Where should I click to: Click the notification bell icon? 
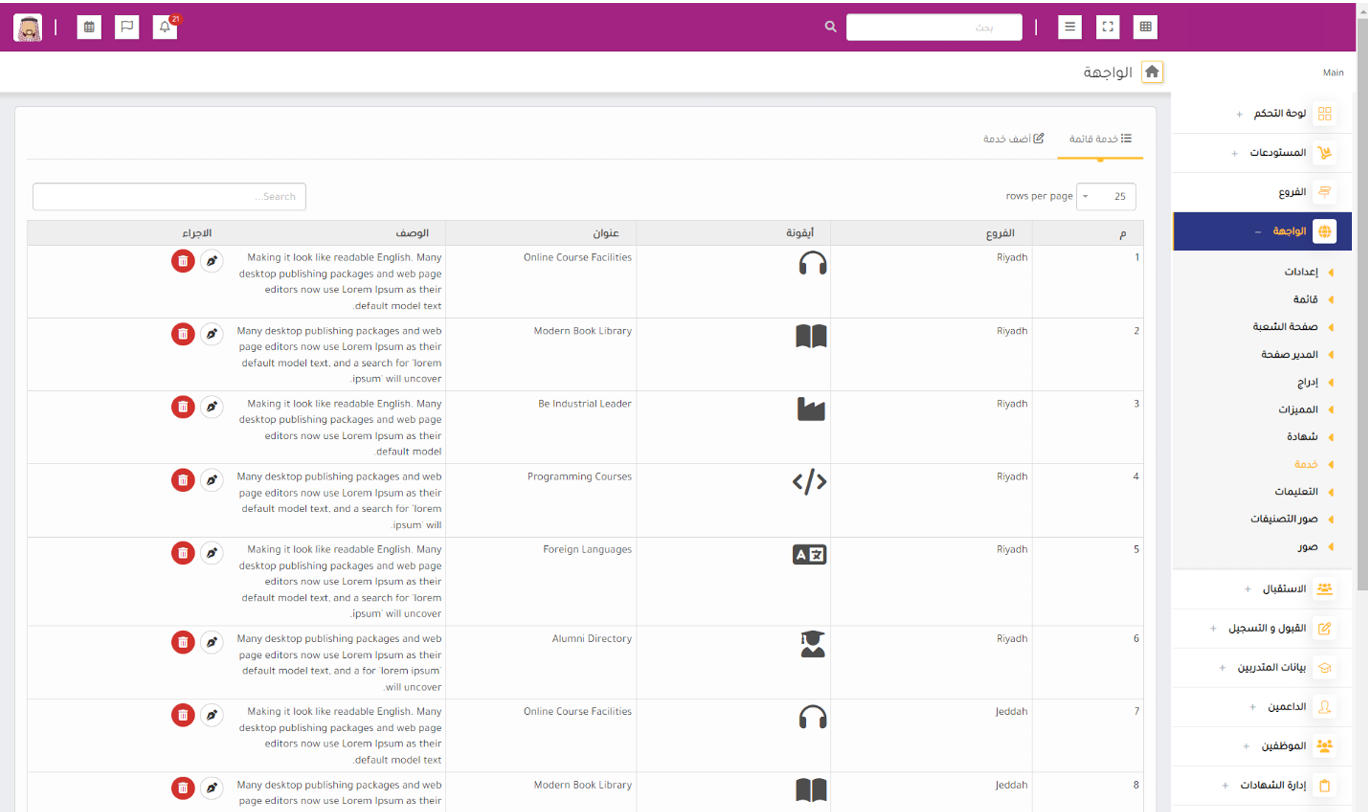pyautogui.click(x=165, y=27)
